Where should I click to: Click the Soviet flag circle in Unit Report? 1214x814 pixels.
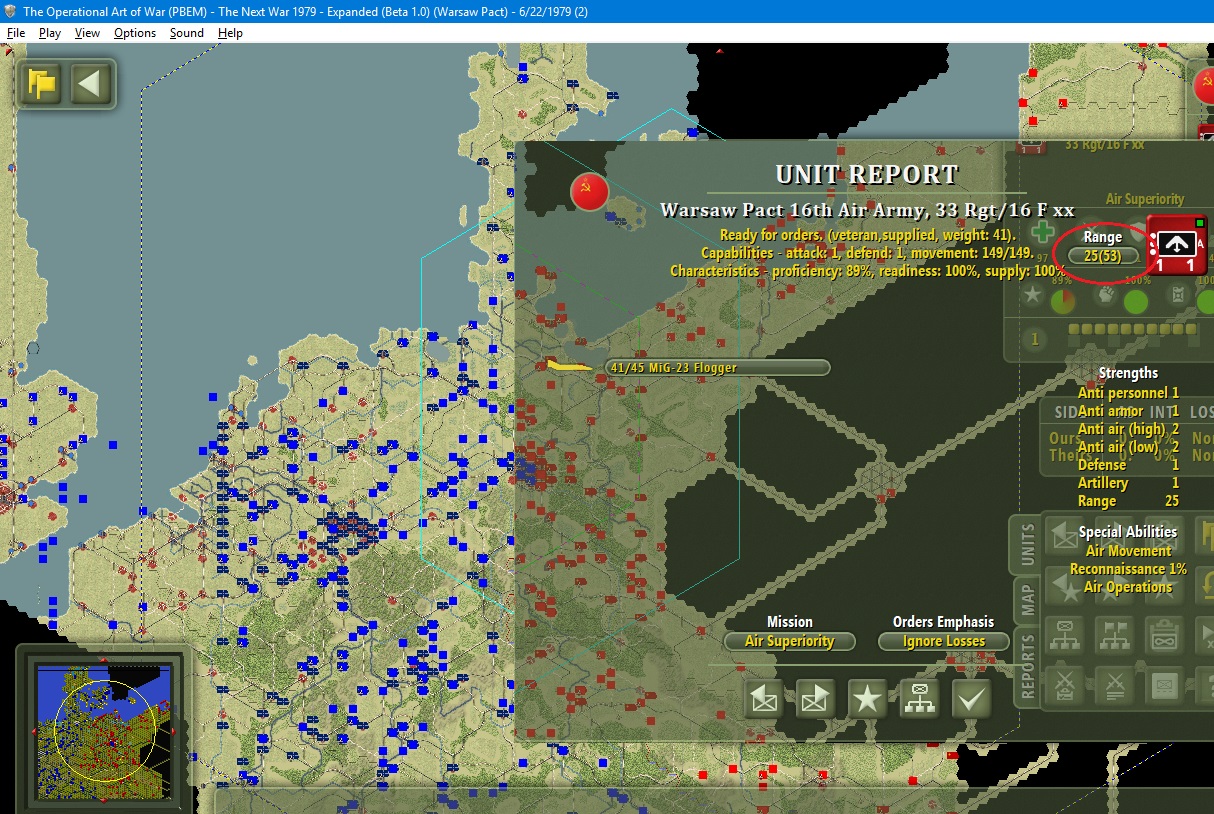click(590, 190)
